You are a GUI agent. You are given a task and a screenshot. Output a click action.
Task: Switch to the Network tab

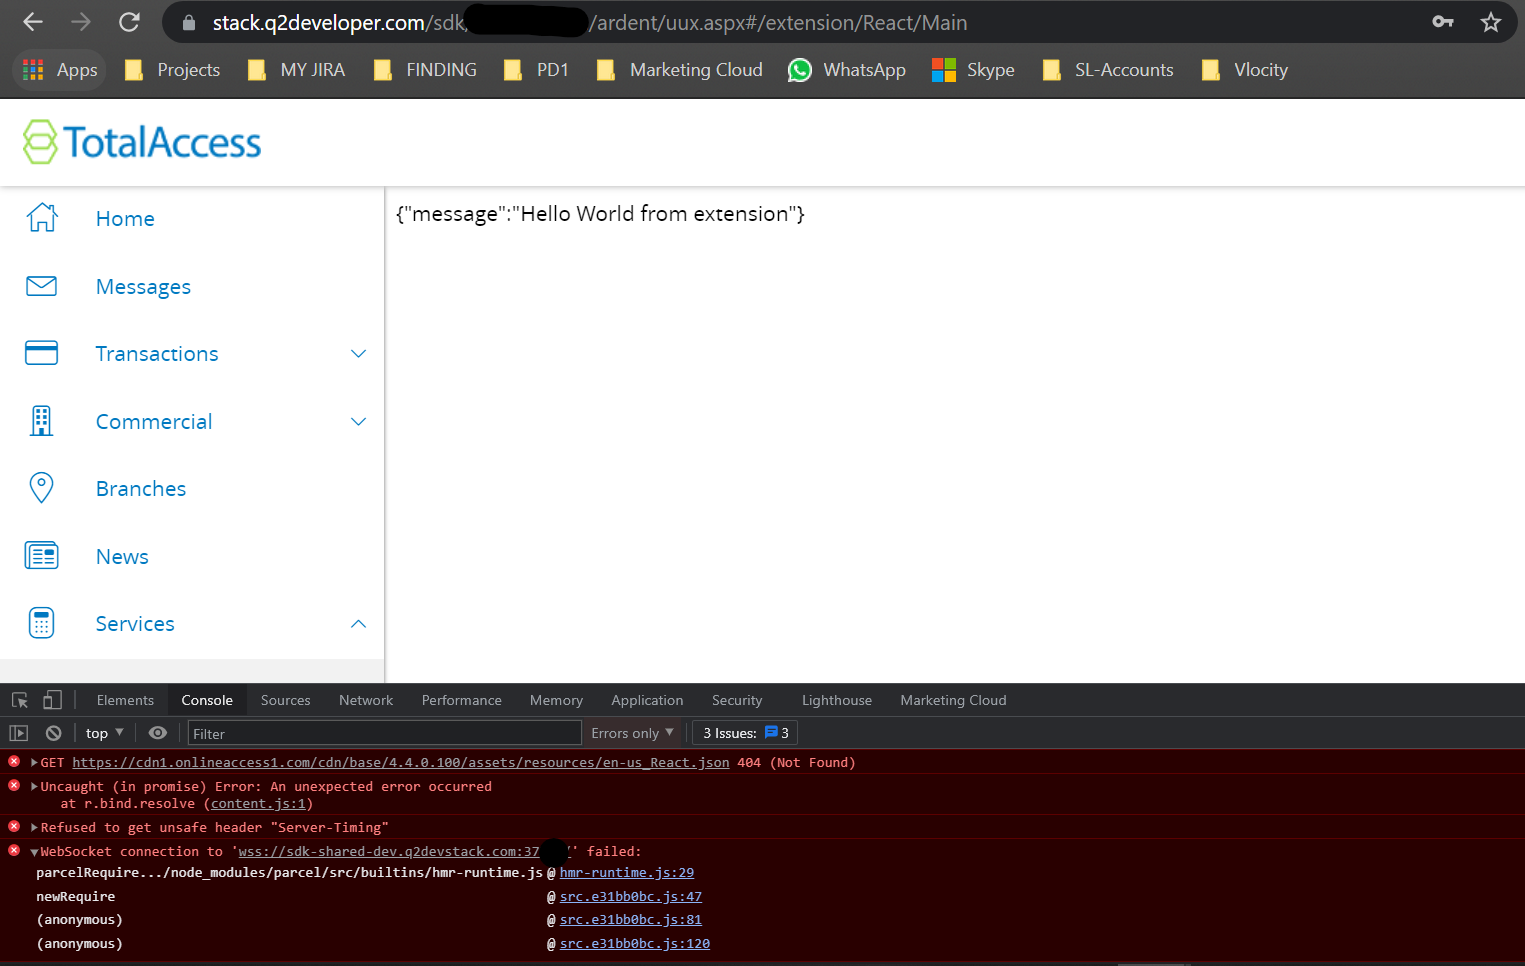366,700
